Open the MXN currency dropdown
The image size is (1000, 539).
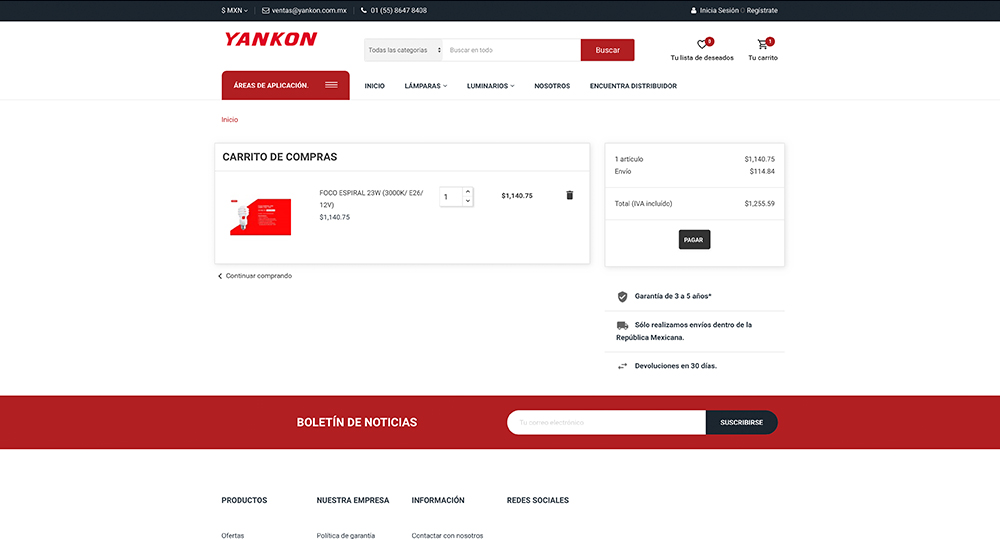(x=234, y=10)
